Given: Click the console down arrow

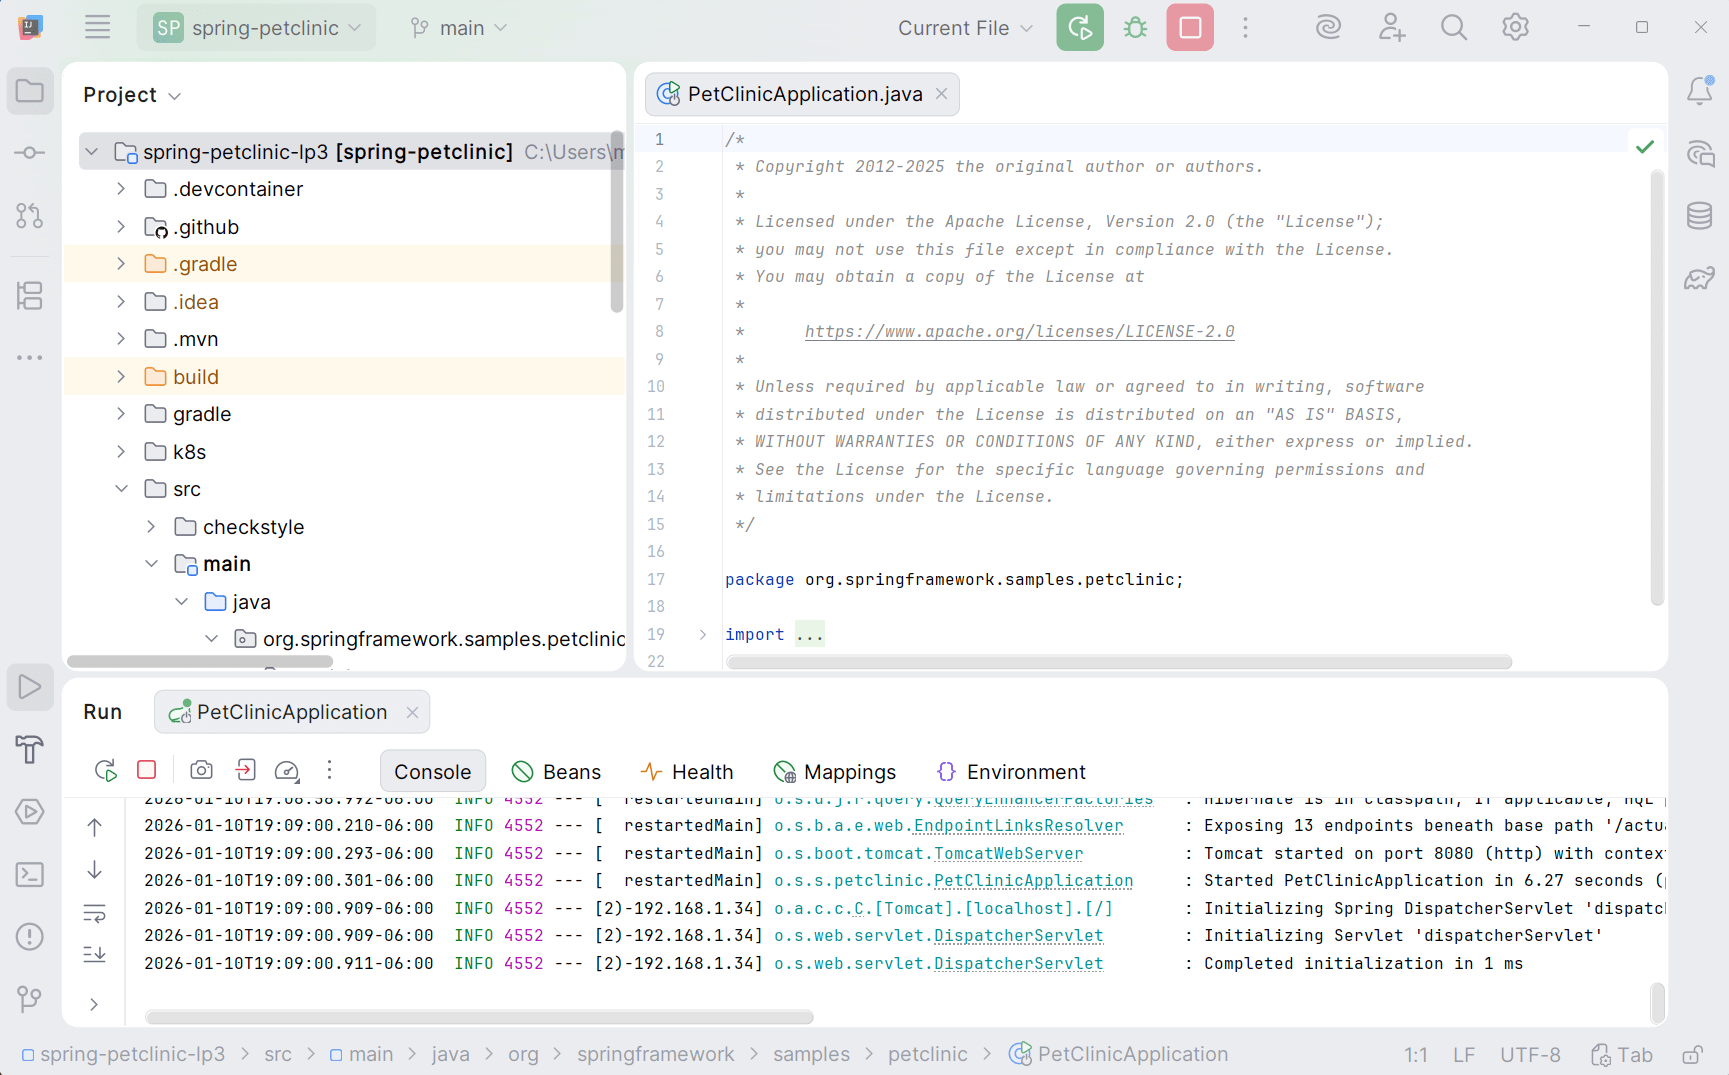Looking at the screenshot, I should pyautogui.click(x=94, y=870).
